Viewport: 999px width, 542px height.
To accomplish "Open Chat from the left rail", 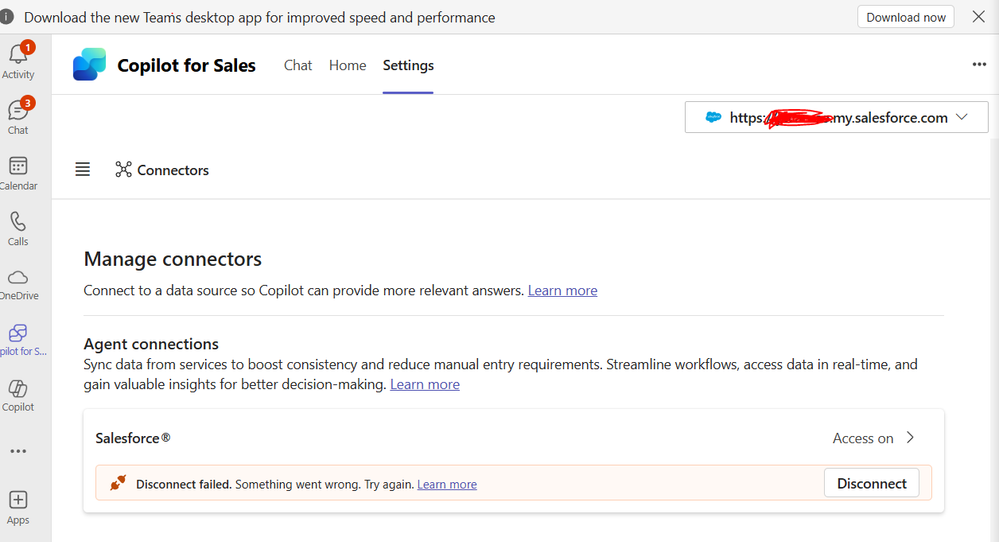I will click(18, 116).
